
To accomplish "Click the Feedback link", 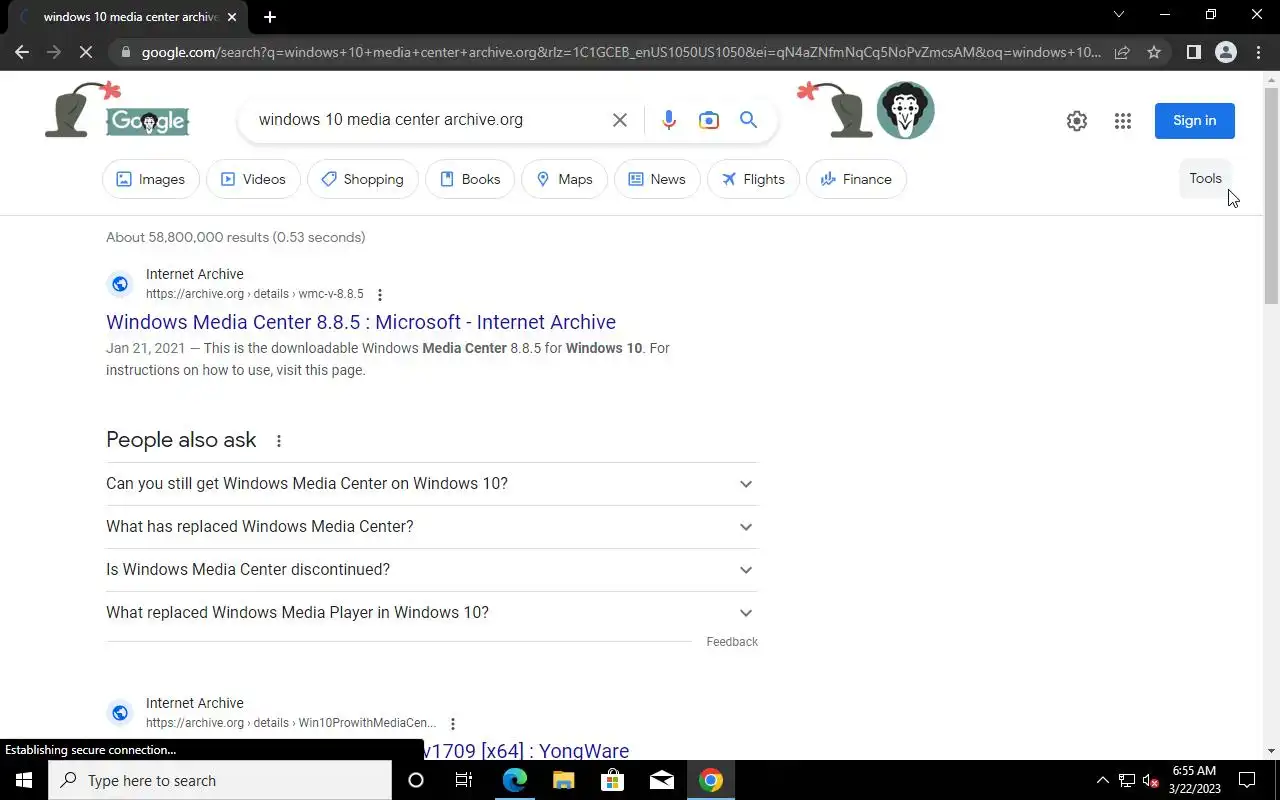I will (732, 642).
